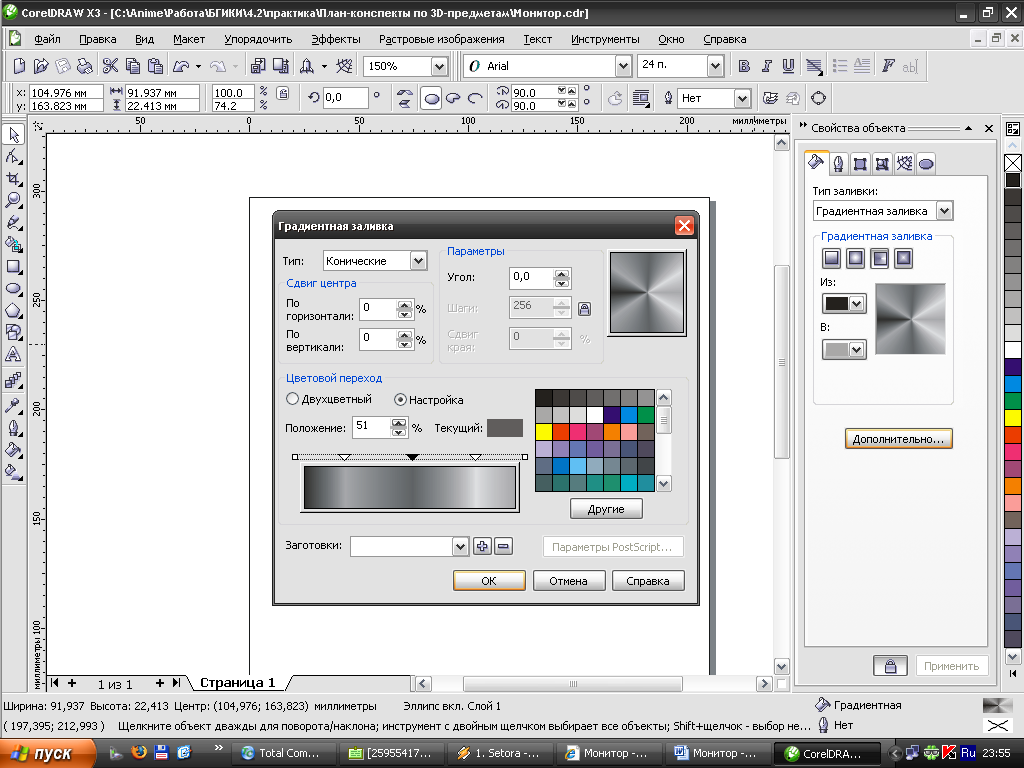This screenshot has width=1024, height=768.
Task: Select the black gradient position marker
Action: pyautogui.click(x=412, y=457)
